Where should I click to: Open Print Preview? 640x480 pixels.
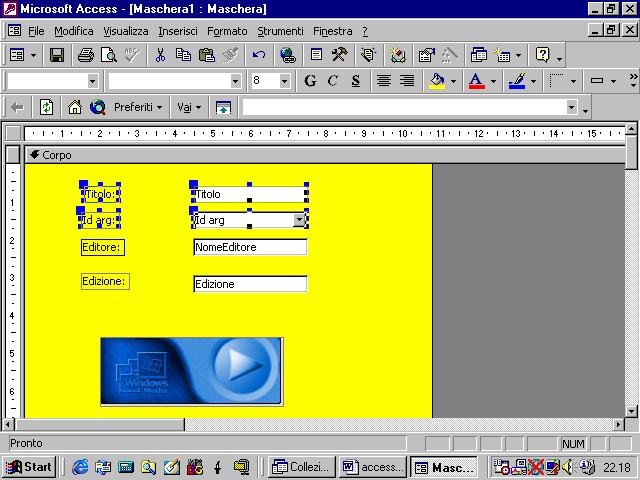(109, 55)
